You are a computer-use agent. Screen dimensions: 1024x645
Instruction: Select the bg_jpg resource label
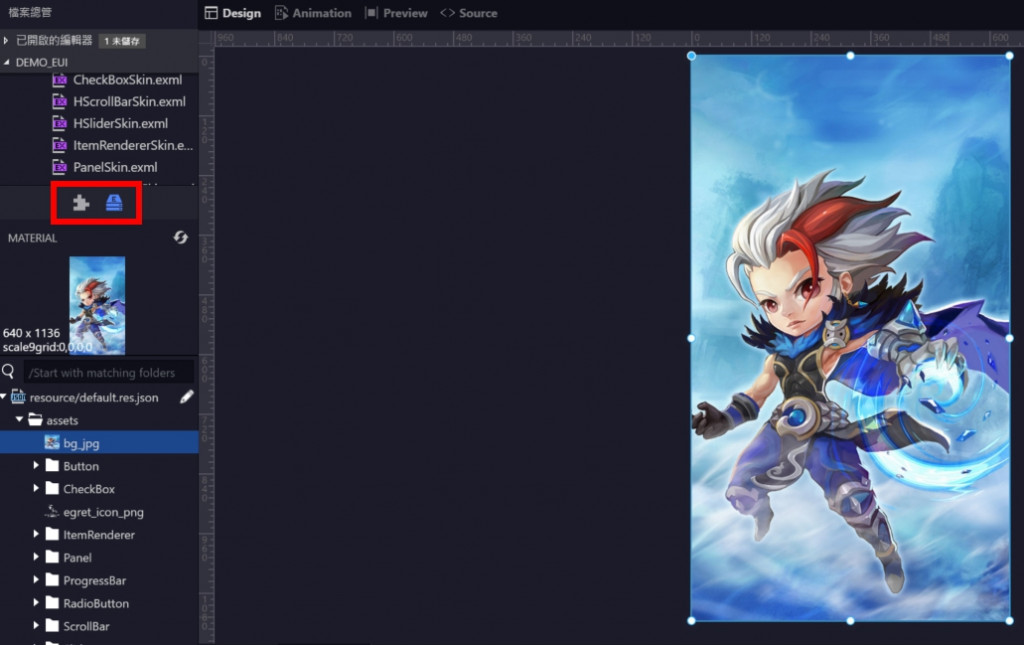pos(82,443)
